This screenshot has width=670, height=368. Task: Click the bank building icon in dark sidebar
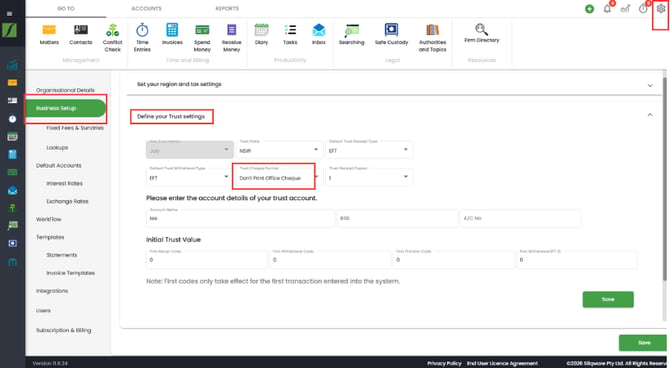[12, 262]
